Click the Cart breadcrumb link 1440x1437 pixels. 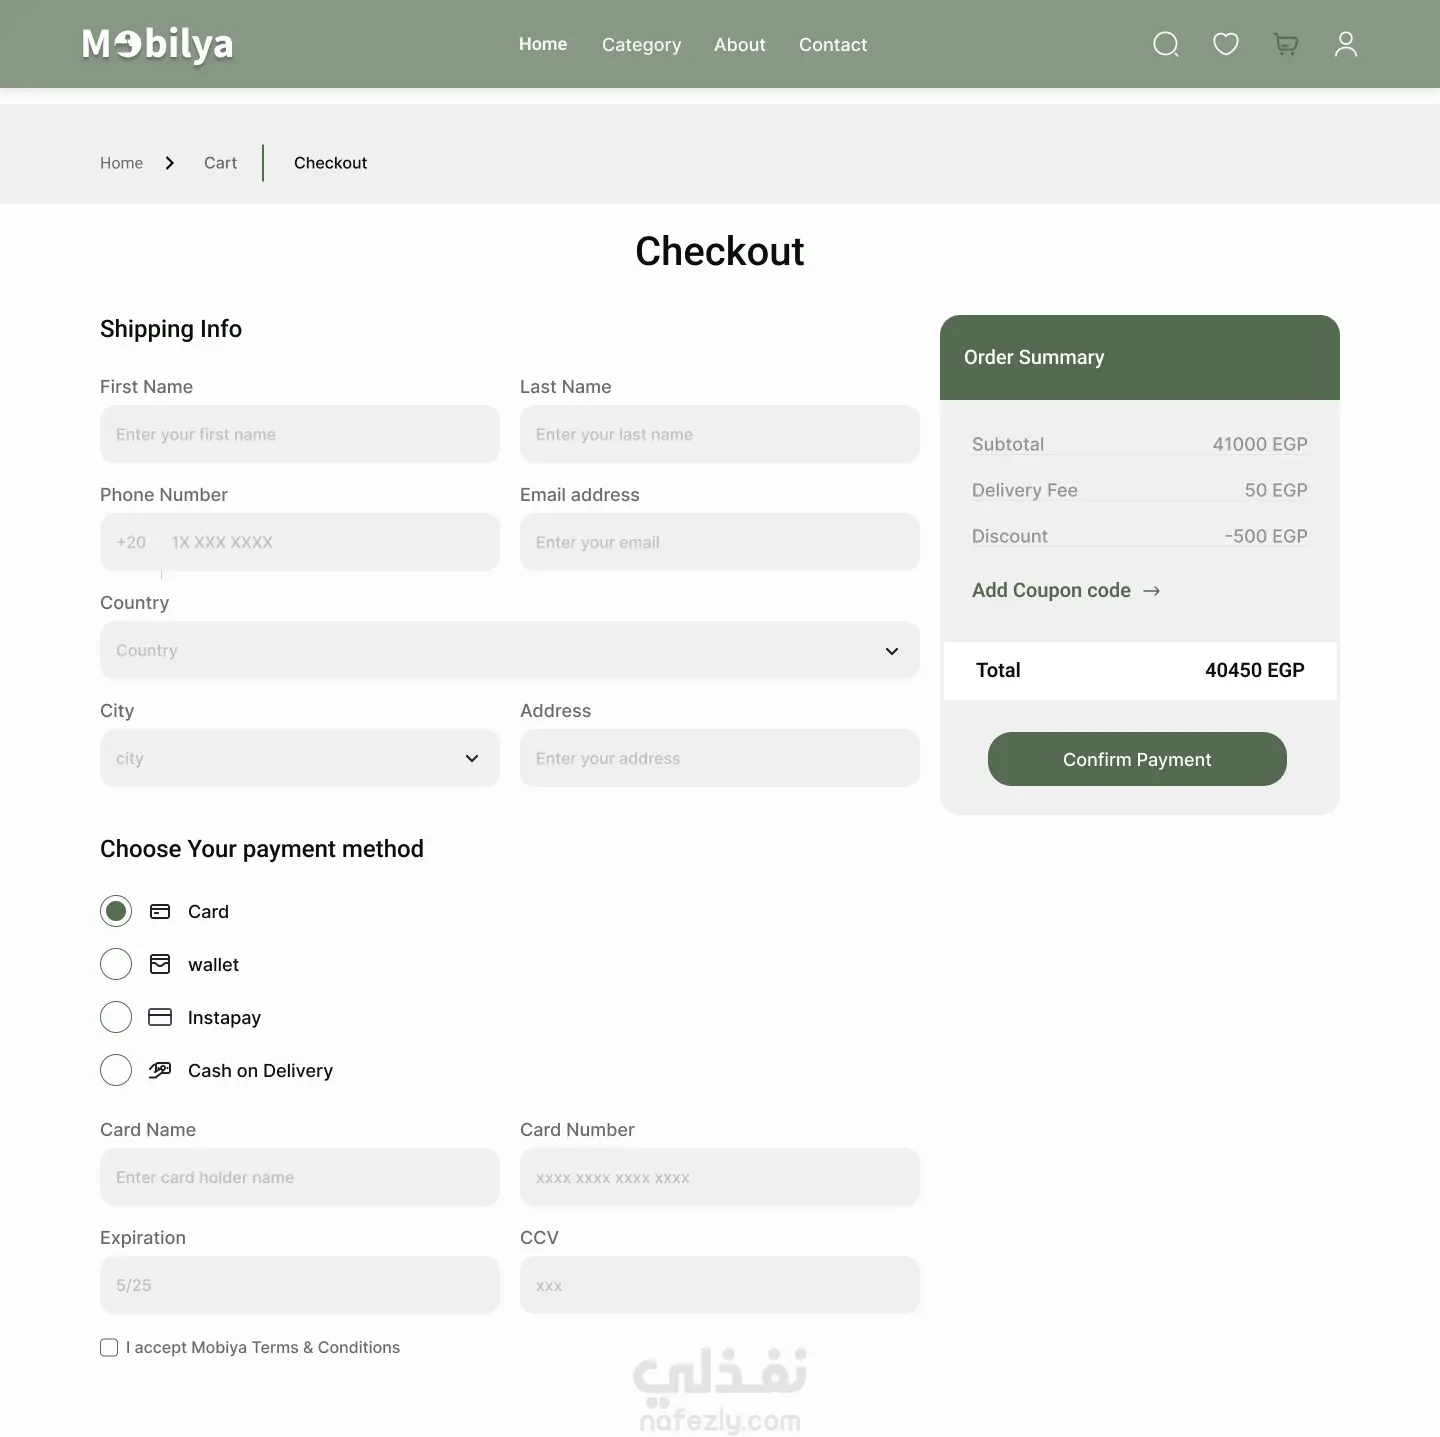pos(220,163)
